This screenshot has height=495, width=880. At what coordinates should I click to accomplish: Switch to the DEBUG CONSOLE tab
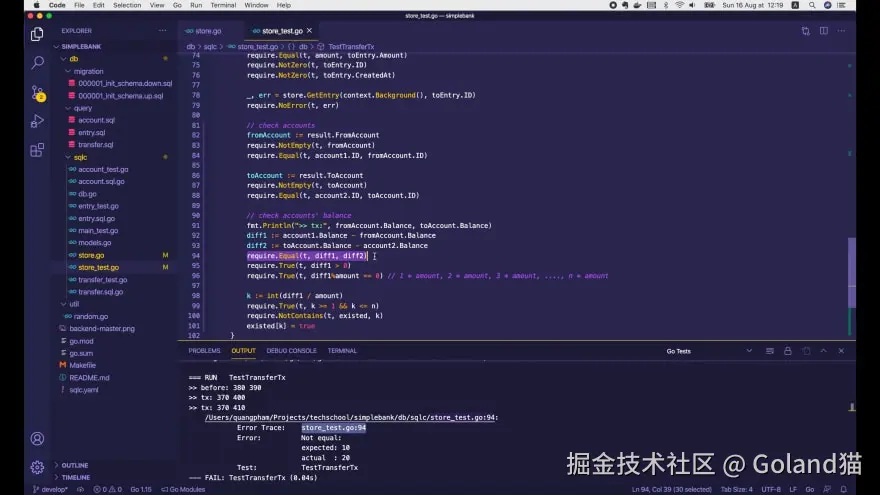(x=291, y=351)
